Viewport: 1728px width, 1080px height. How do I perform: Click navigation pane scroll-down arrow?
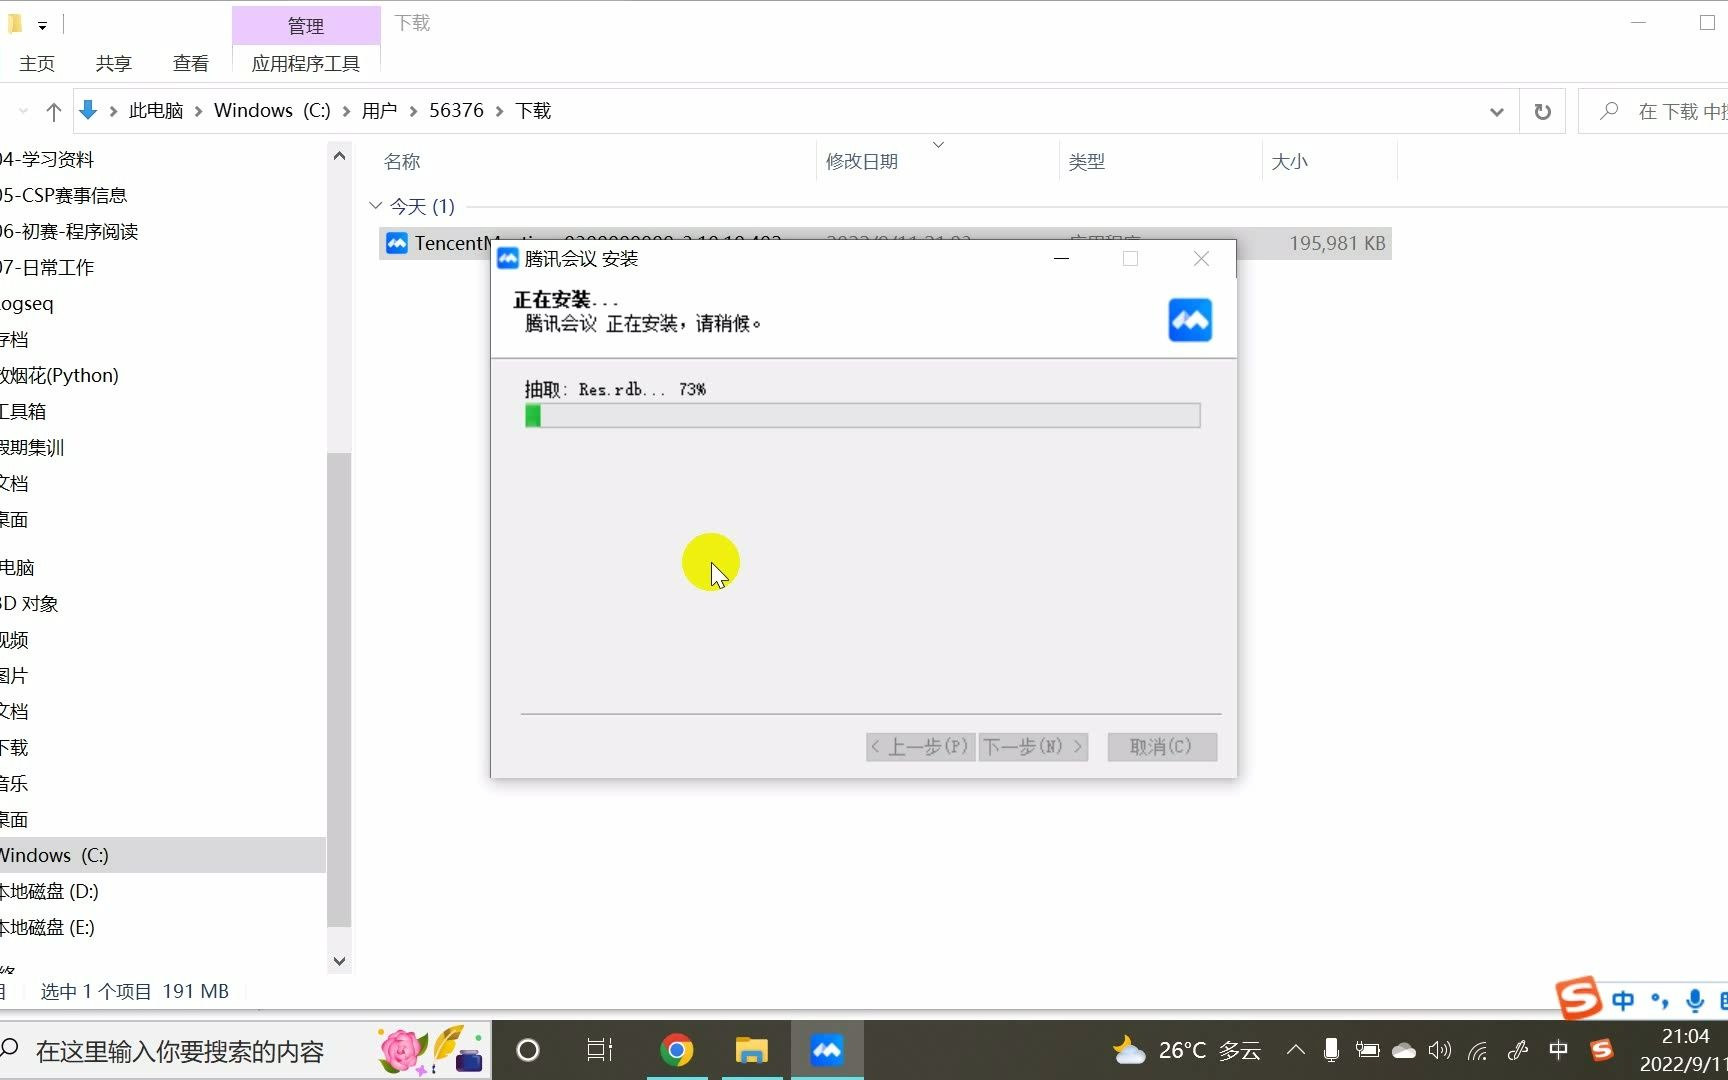tap(339, 961)
